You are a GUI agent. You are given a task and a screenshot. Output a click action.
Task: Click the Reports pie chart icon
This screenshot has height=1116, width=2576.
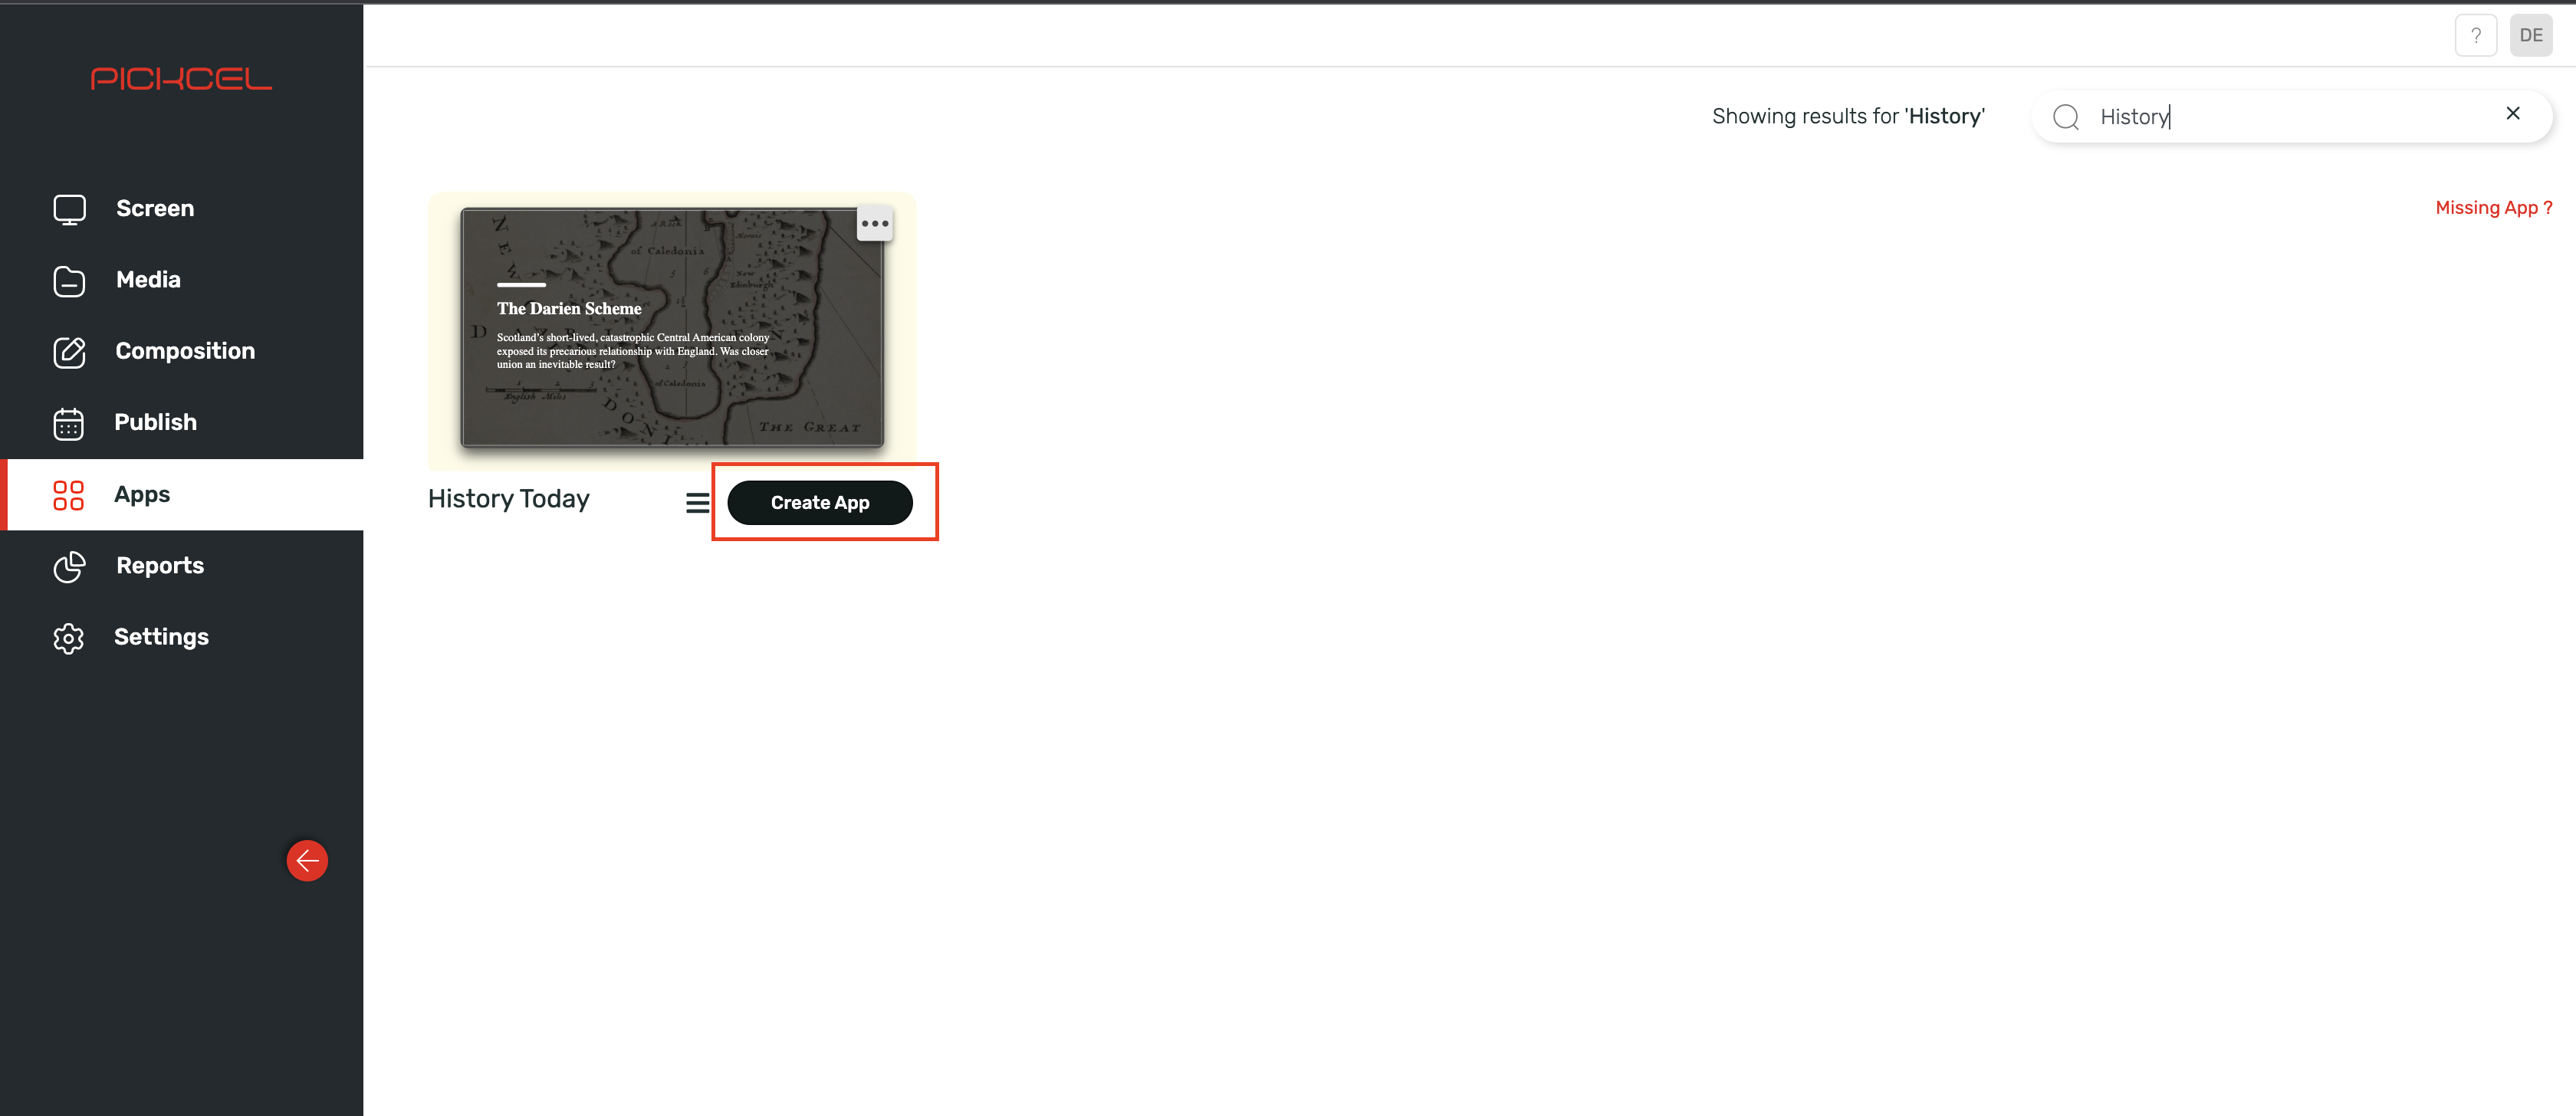[69, 566]
